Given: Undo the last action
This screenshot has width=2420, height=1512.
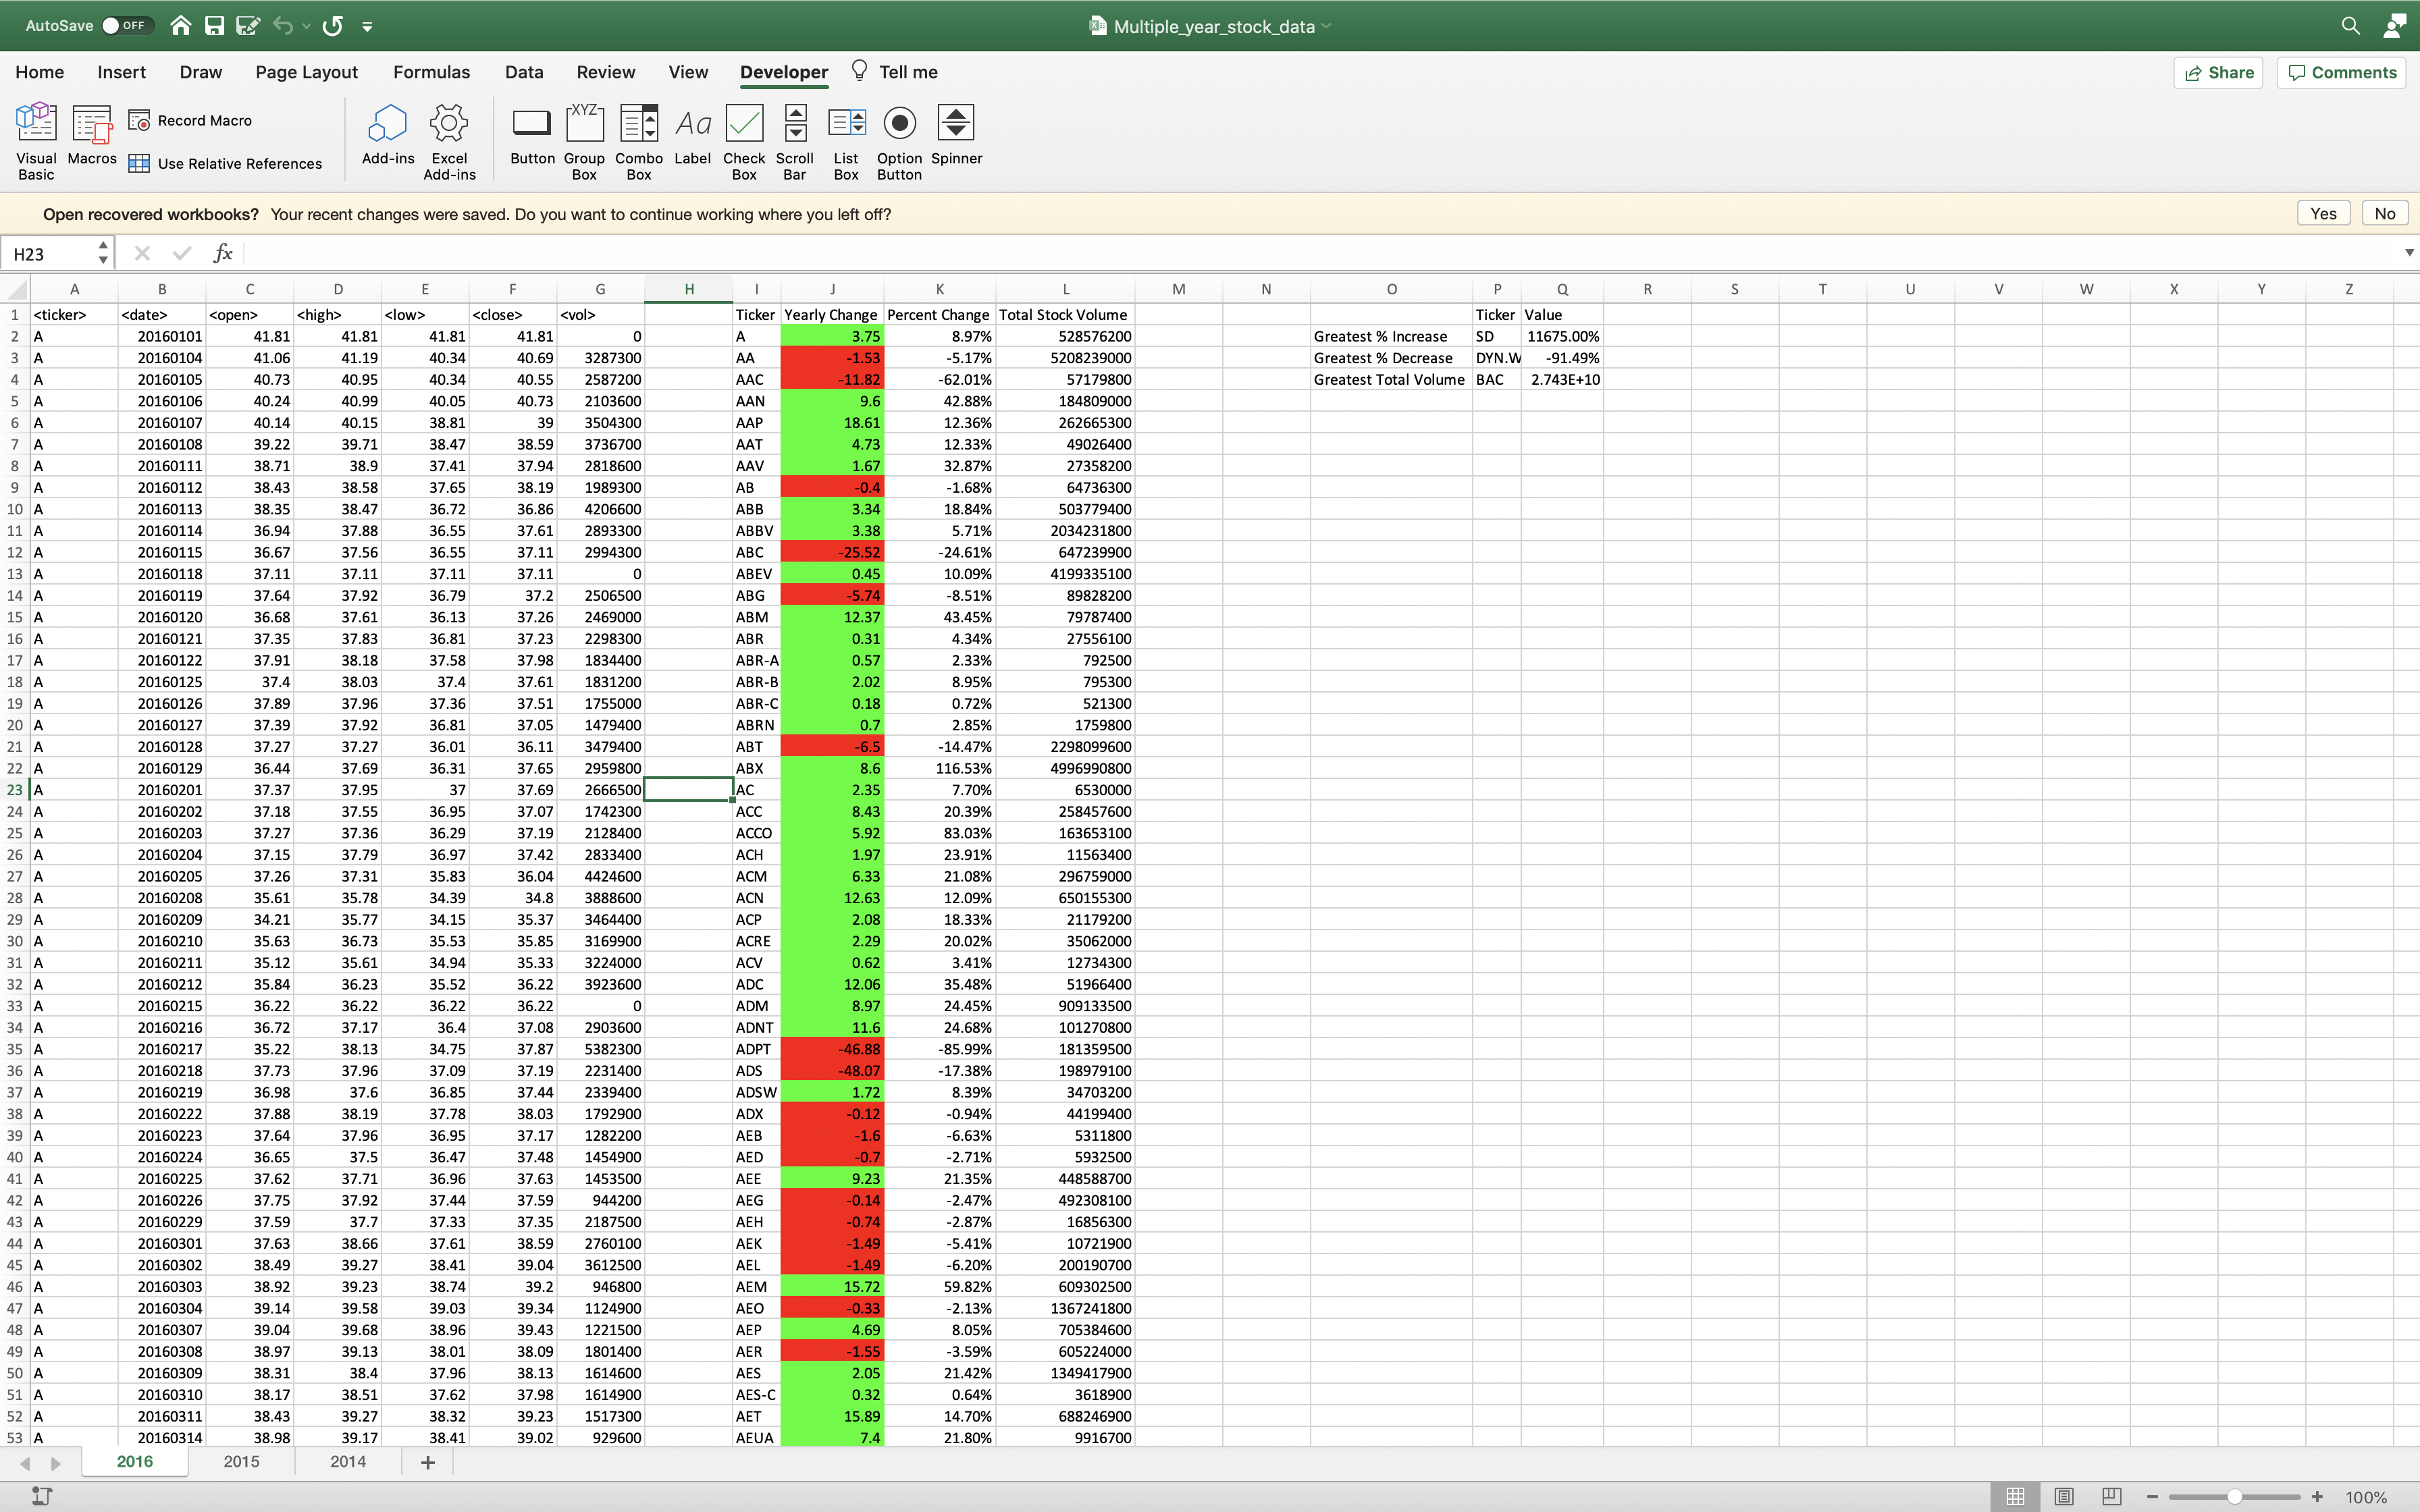Looking at the screenshot, I should tap(284, 26).
